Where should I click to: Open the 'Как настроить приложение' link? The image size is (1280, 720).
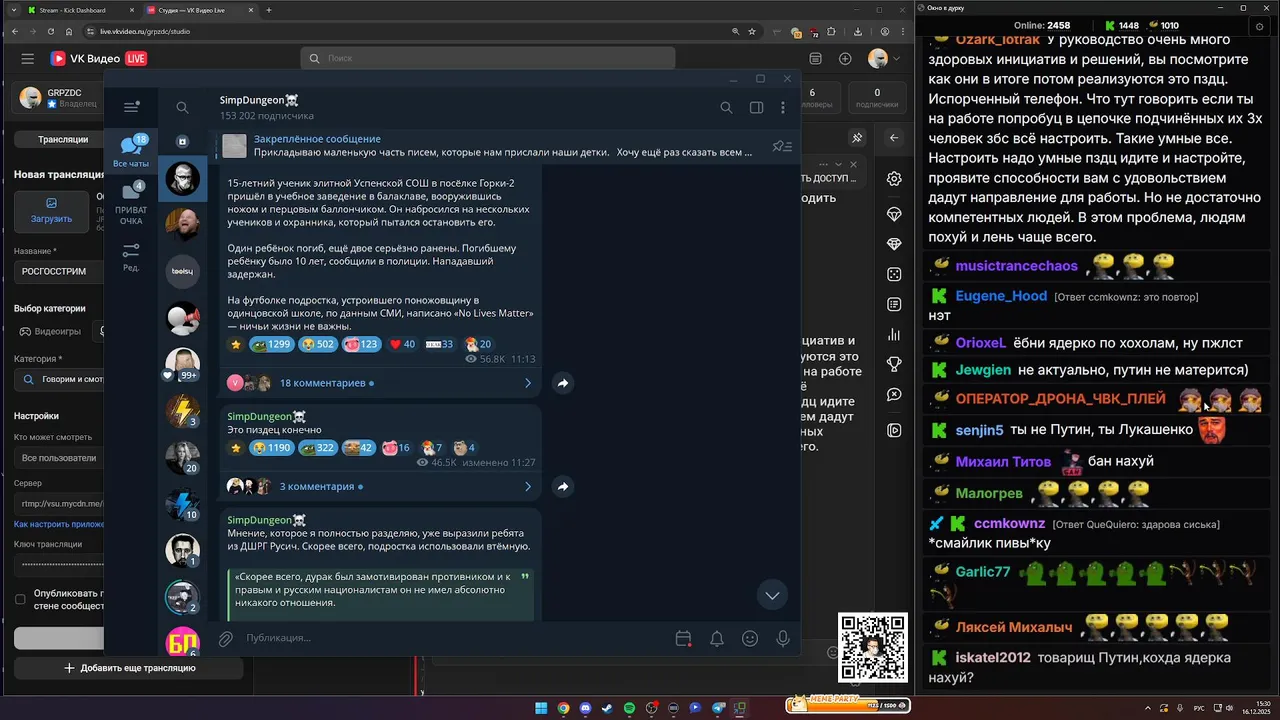[60, 524]
